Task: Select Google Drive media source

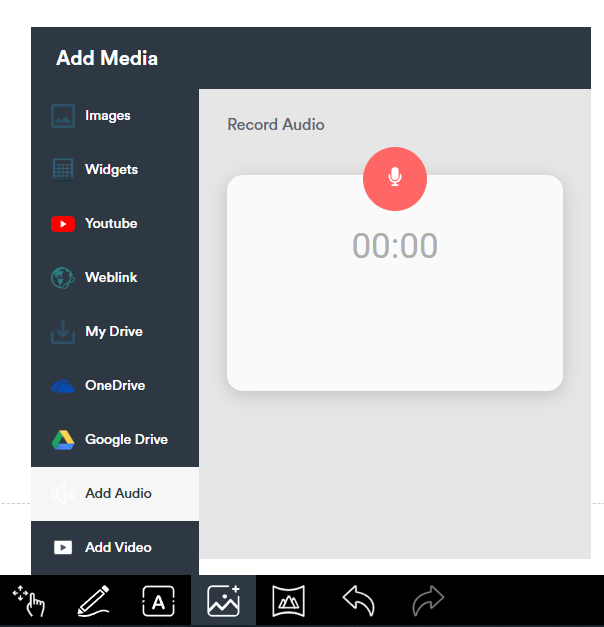Action: click(115, 439)
